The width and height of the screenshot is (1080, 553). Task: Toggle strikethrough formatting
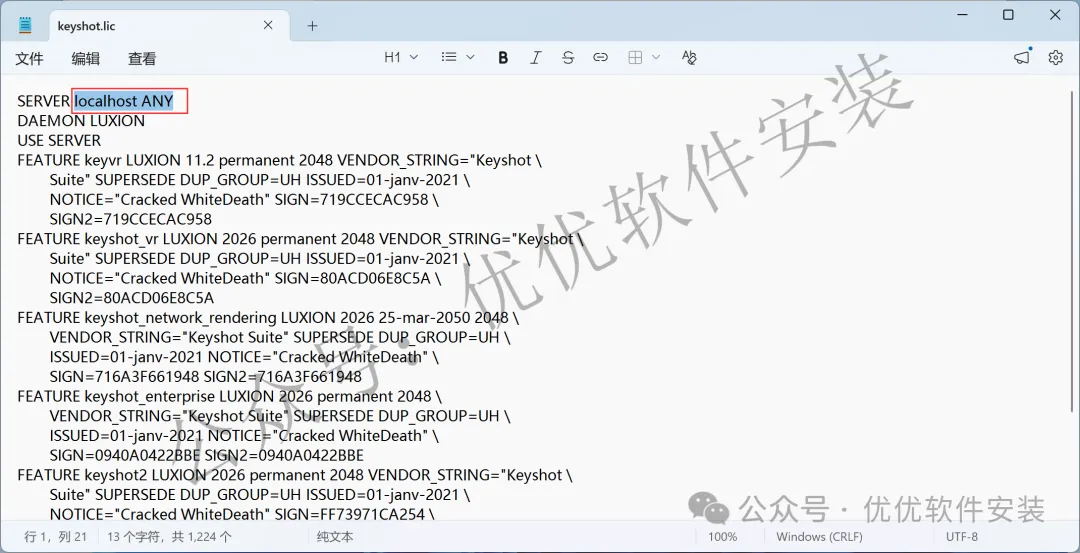tap(568, 58)
